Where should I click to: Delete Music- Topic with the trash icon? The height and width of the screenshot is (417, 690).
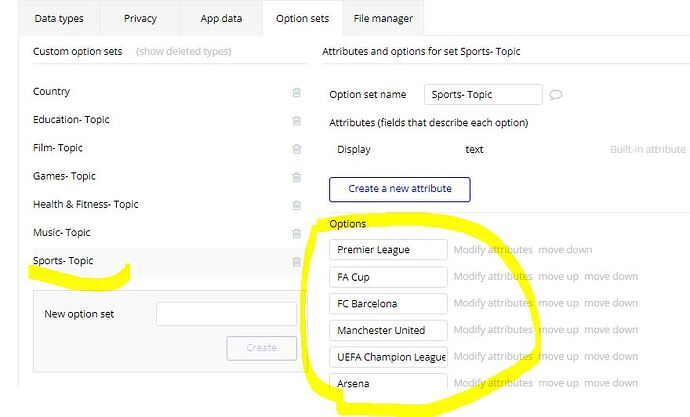click(296, 233)
